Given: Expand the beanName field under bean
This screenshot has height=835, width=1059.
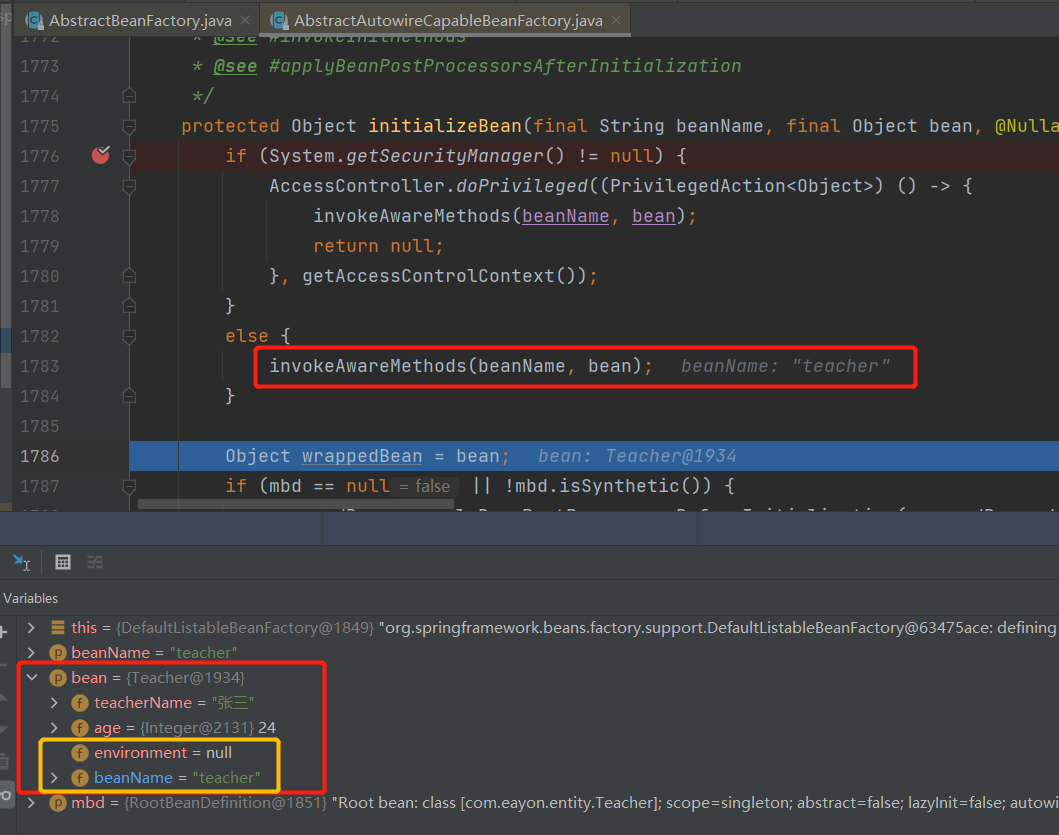Looking at the screenshot, I should [54, 778].
